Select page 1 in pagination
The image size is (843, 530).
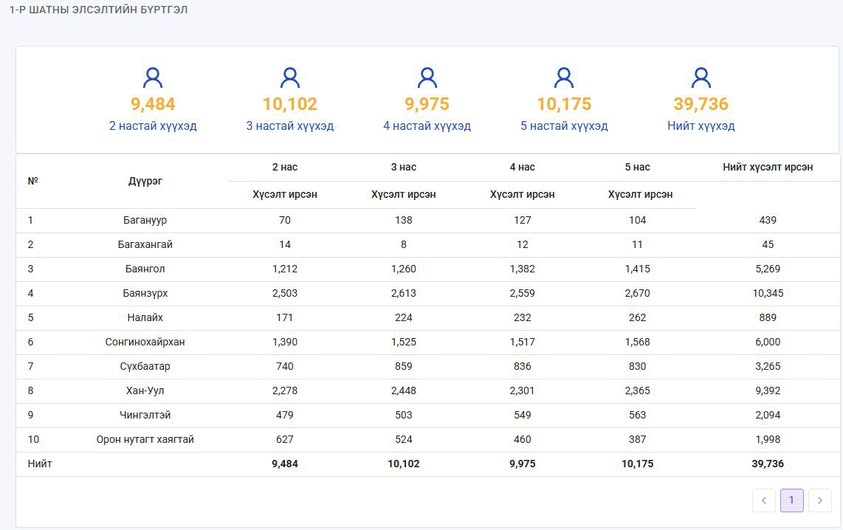[x=791, y=500]
